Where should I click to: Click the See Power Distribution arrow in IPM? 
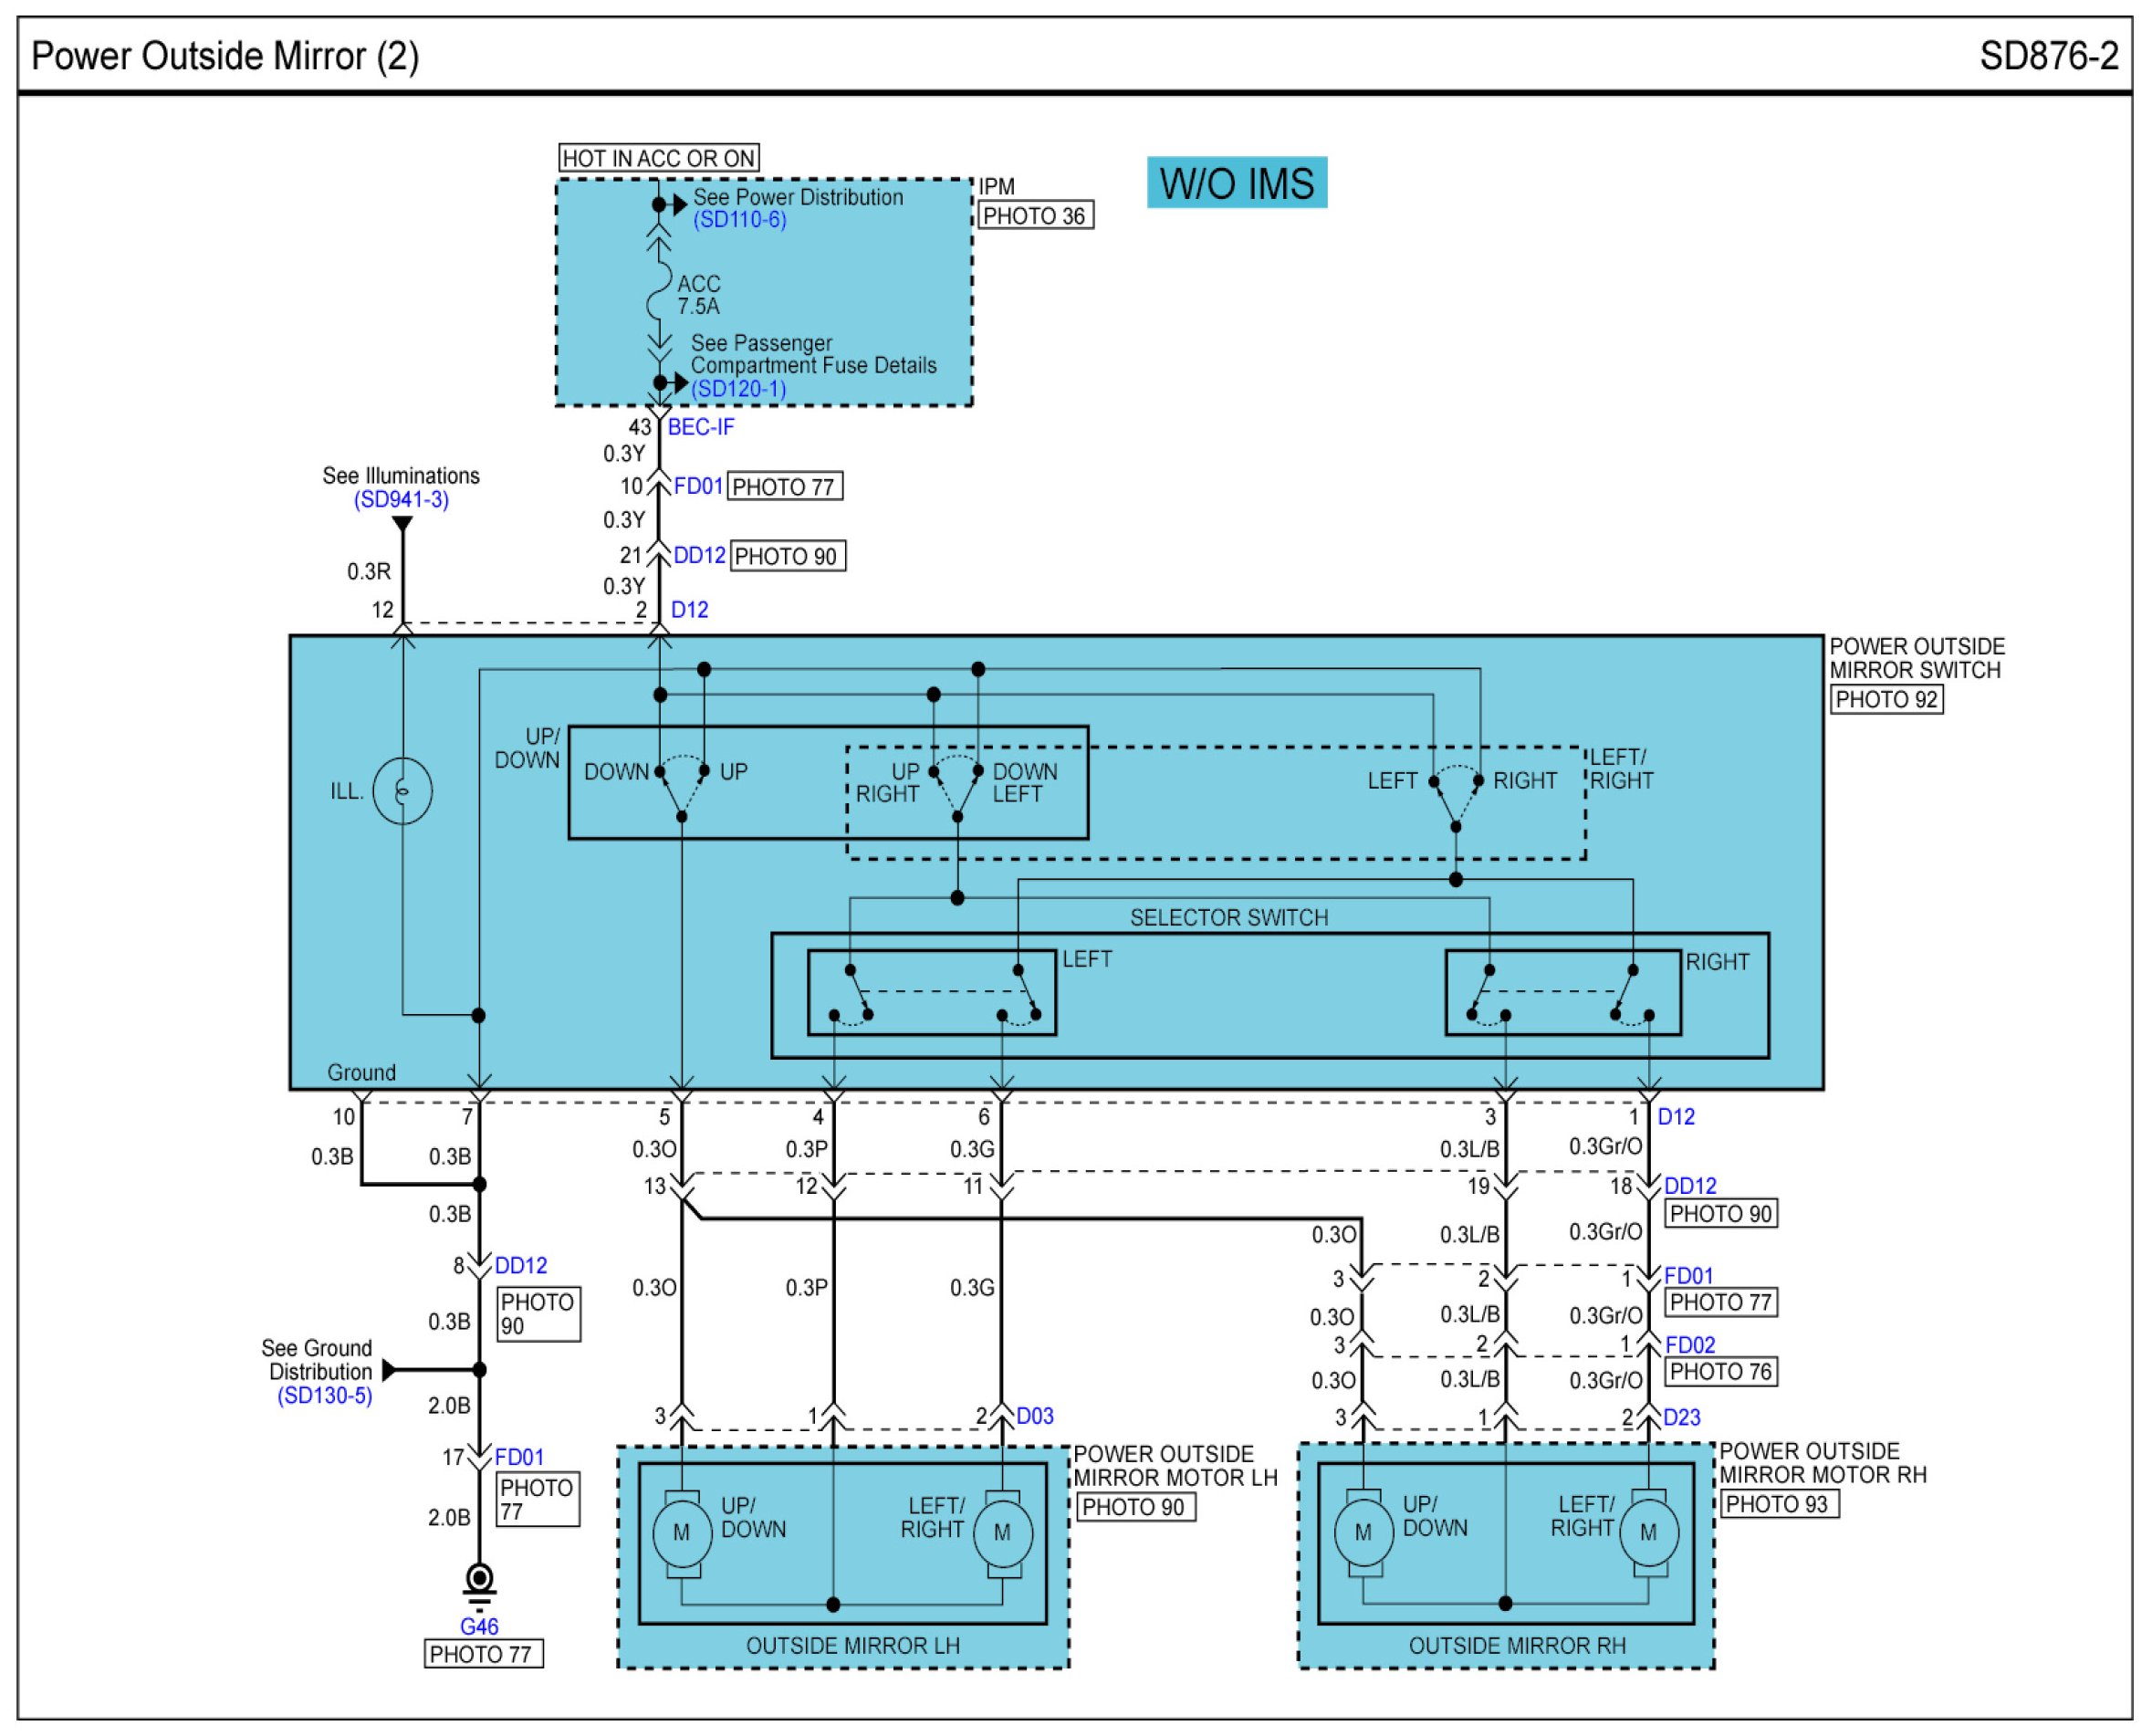[680, 205]
